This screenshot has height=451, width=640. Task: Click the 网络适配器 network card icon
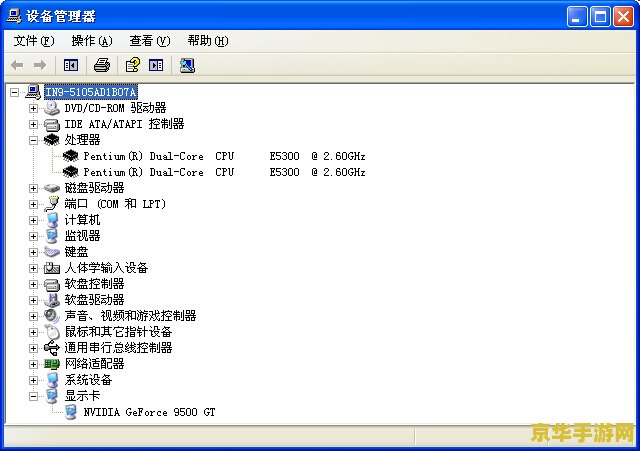click(x=52, y=364)
